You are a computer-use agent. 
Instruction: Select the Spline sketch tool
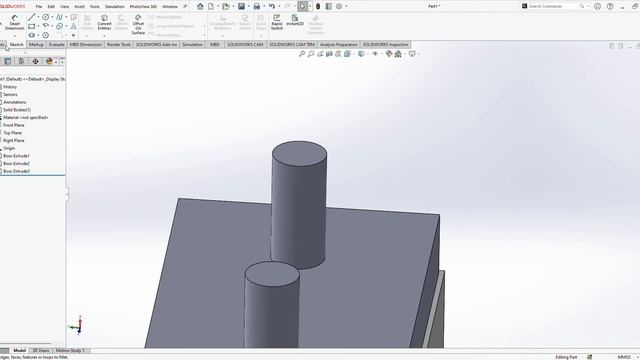60,17
